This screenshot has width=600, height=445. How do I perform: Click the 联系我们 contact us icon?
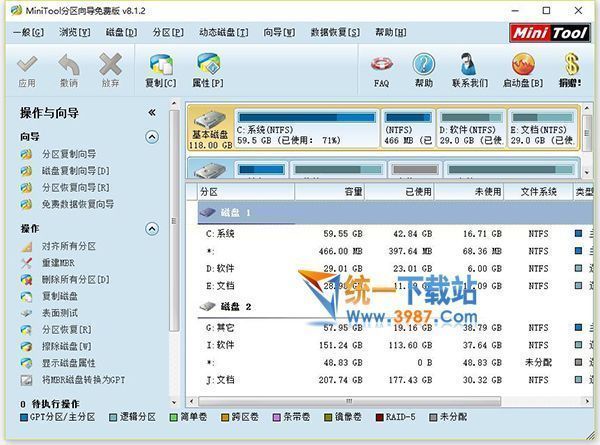pyautogui.click(x=469, y=65)
